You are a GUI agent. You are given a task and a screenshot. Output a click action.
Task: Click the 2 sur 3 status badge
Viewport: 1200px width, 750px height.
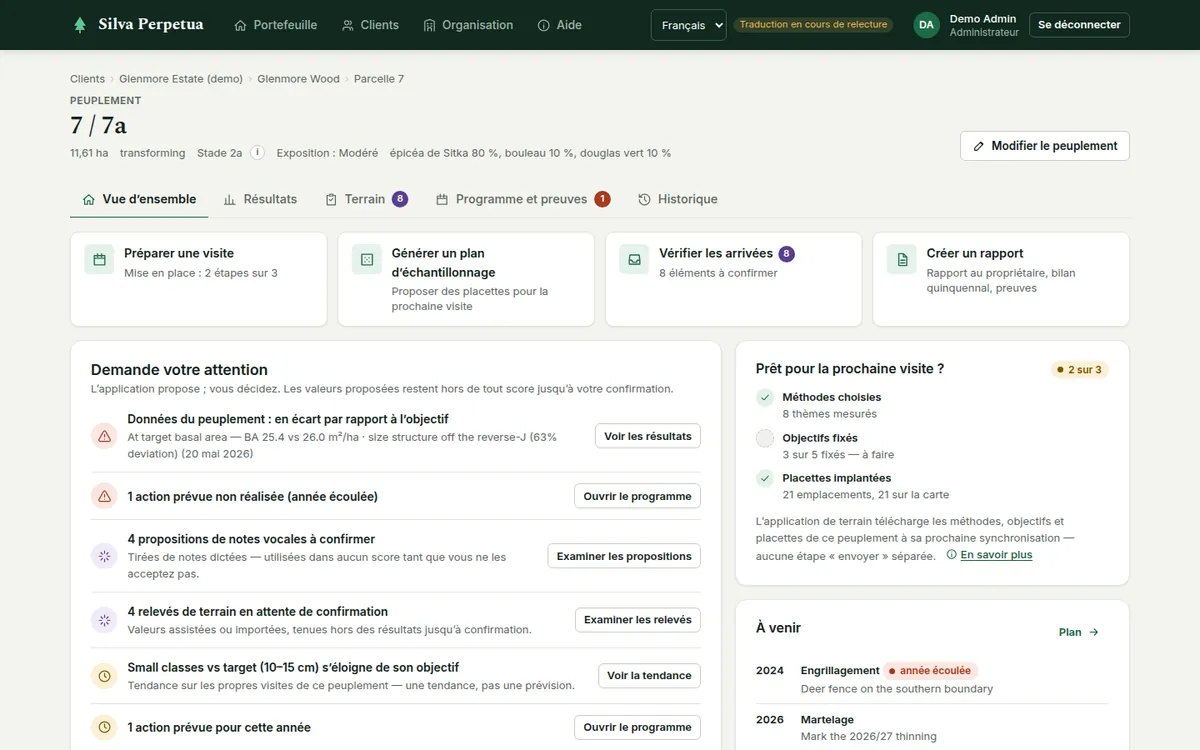[1079, 370]
